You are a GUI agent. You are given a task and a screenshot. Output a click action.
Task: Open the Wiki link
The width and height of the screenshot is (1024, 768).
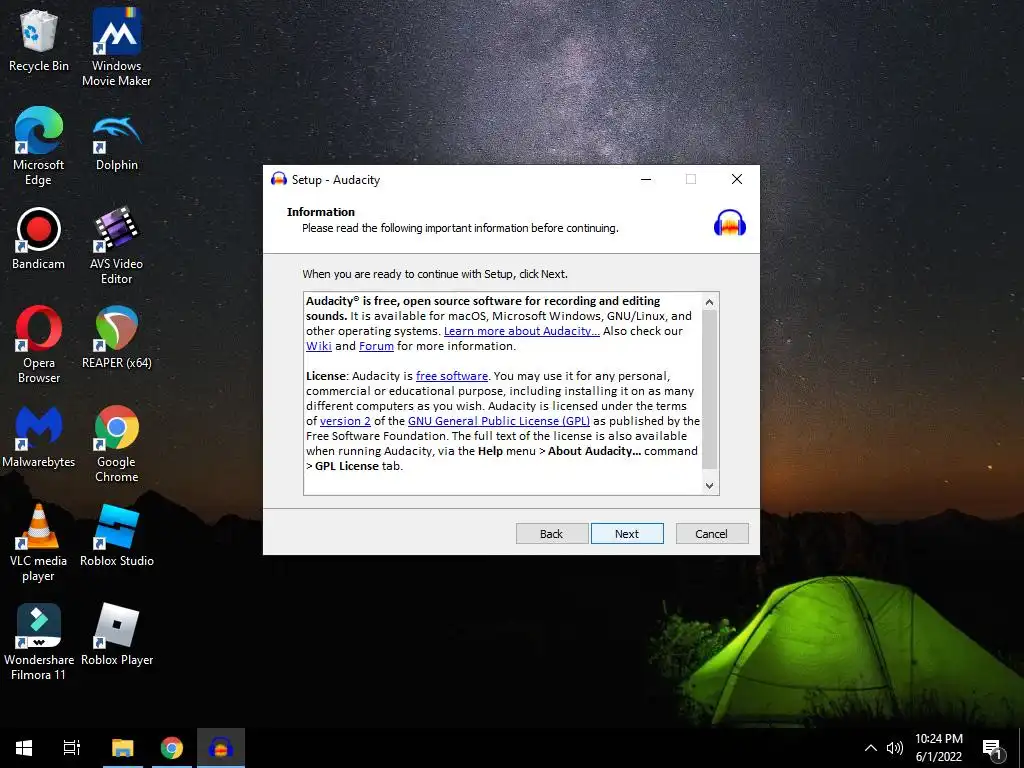pos(319,346)
